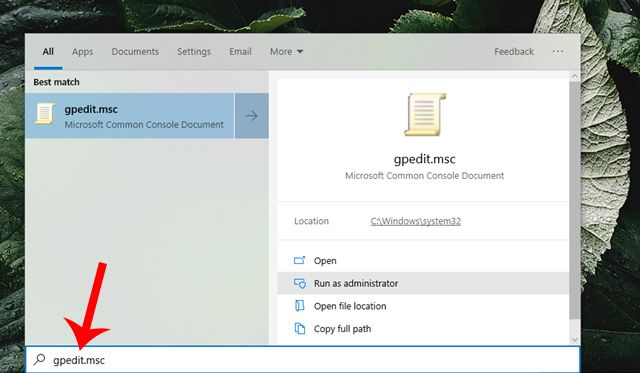Switch to the All search tab
The image size is (640, 373).
(x=48, y=51)
